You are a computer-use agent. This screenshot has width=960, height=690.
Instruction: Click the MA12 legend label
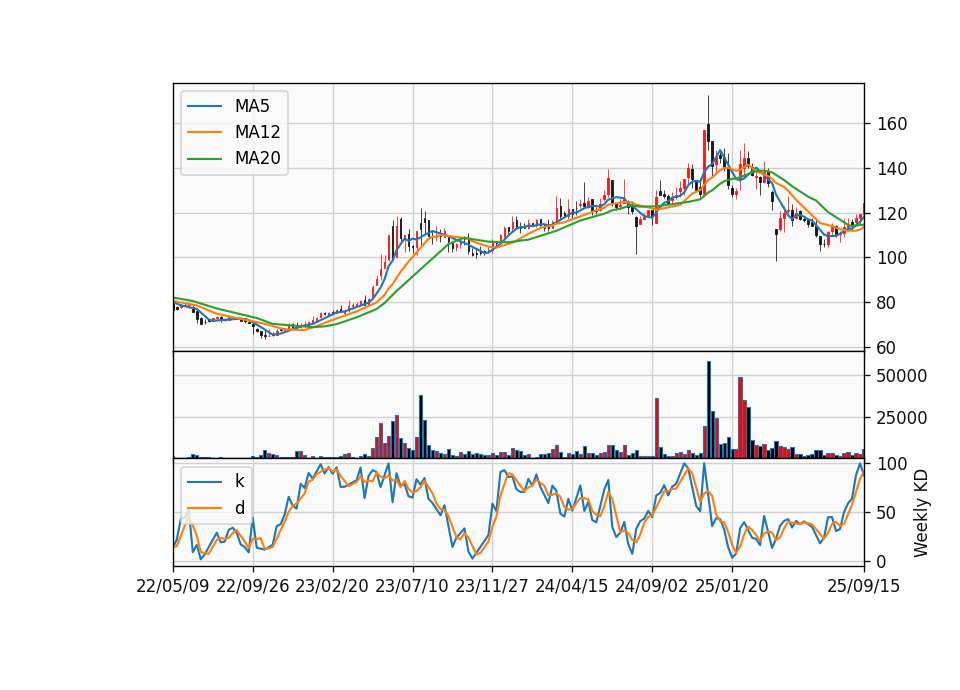[257, 132]
